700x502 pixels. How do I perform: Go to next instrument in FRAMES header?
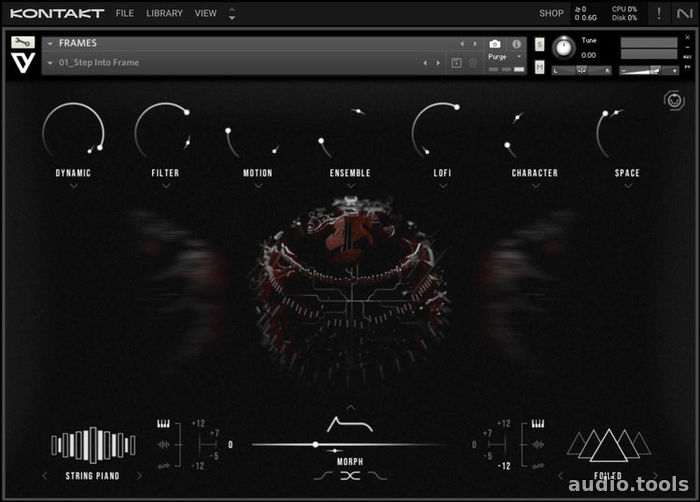point(475,44)
